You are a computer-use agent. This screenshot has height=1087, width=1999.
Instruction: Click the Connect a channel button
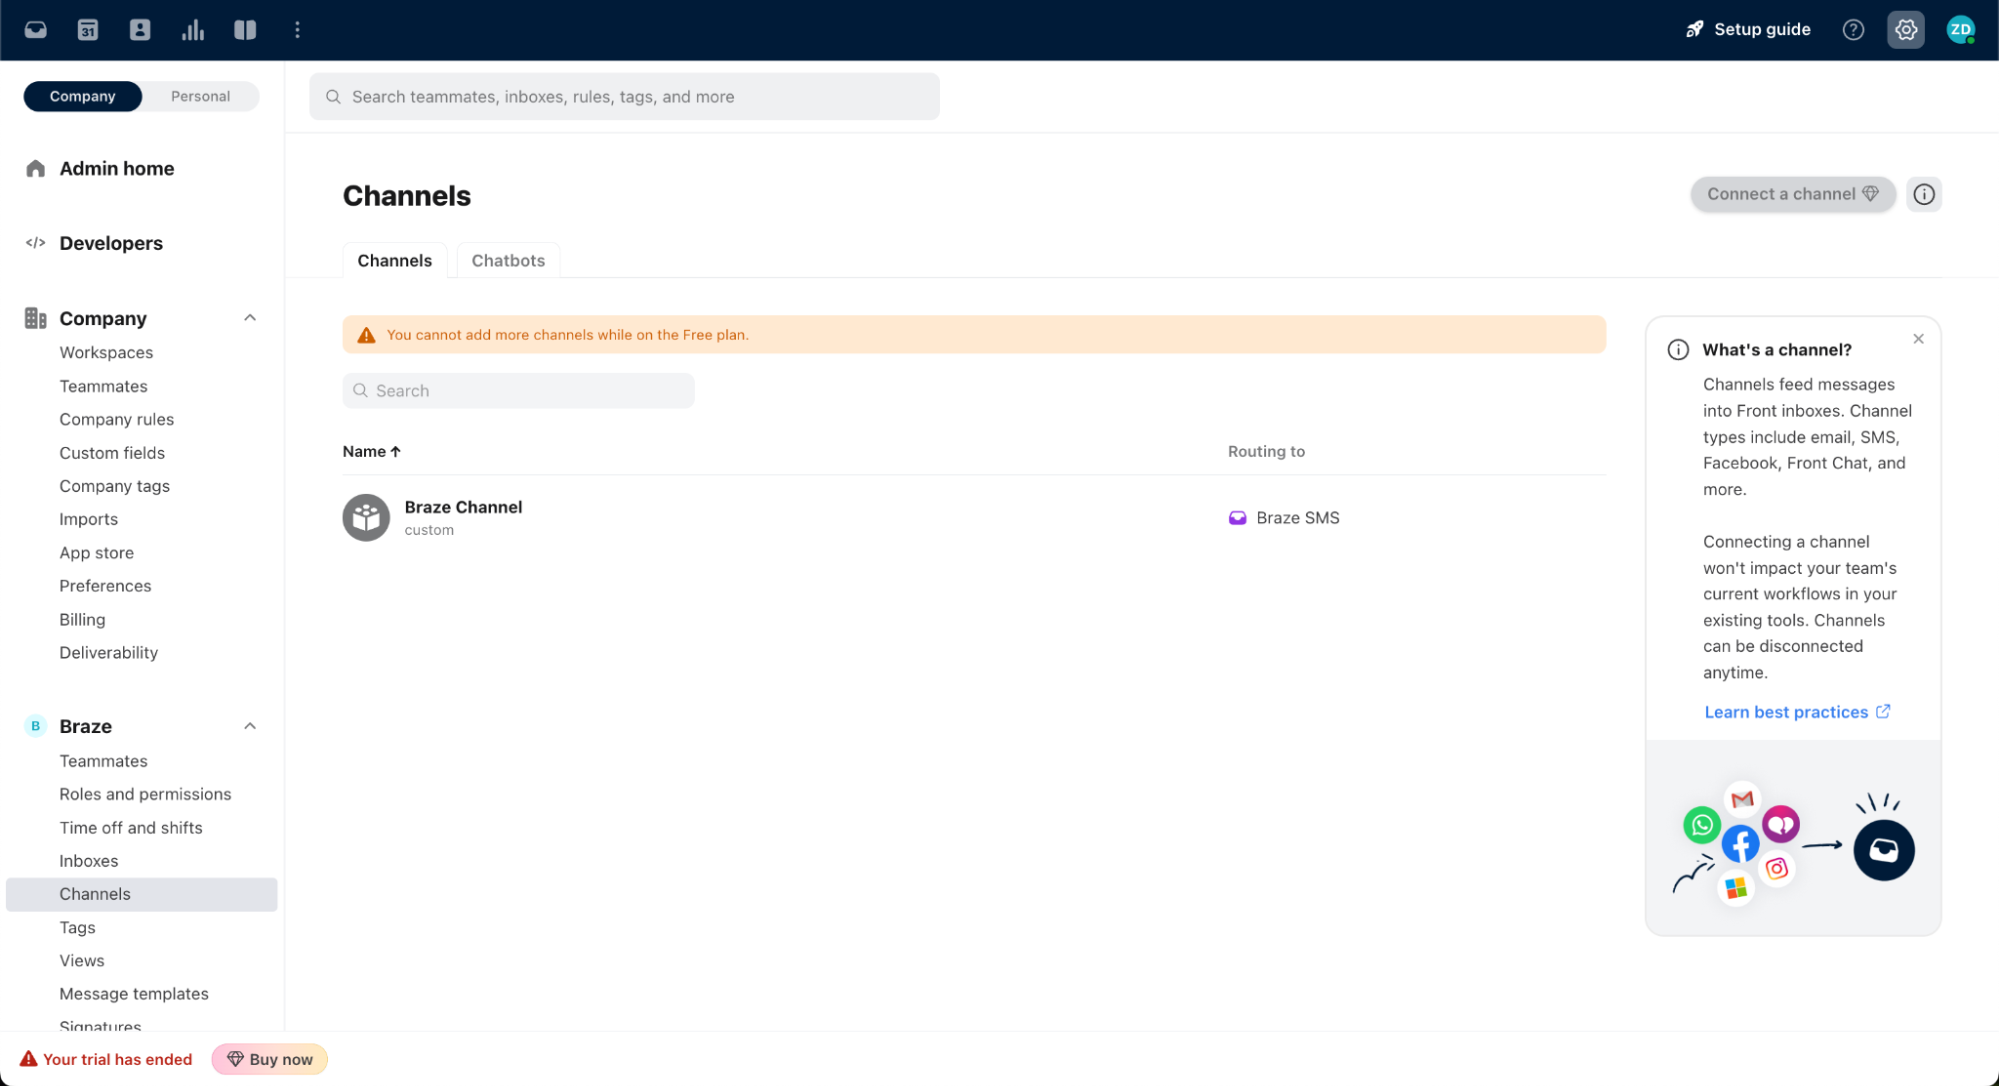tap(1792, 193)
